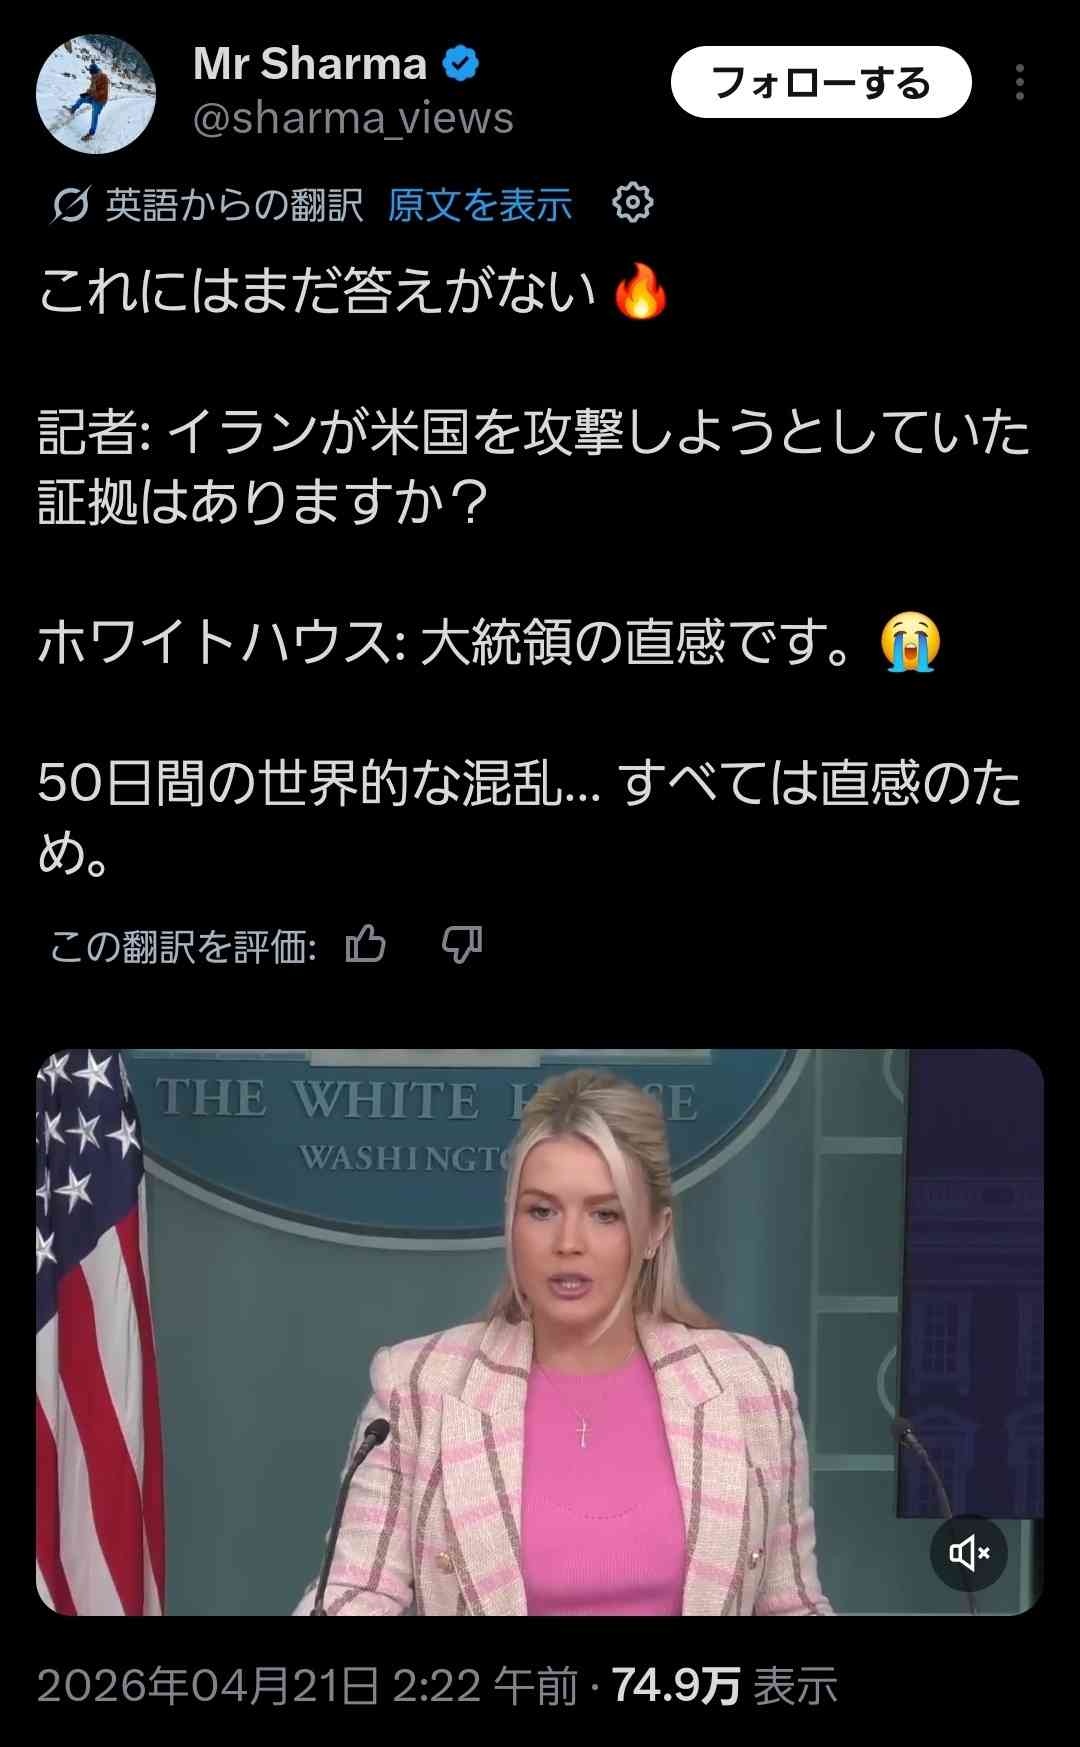Open Mr Sharma's profile picture
This screenshot has width=1080, height=1747.
click(x=96, y=94)
